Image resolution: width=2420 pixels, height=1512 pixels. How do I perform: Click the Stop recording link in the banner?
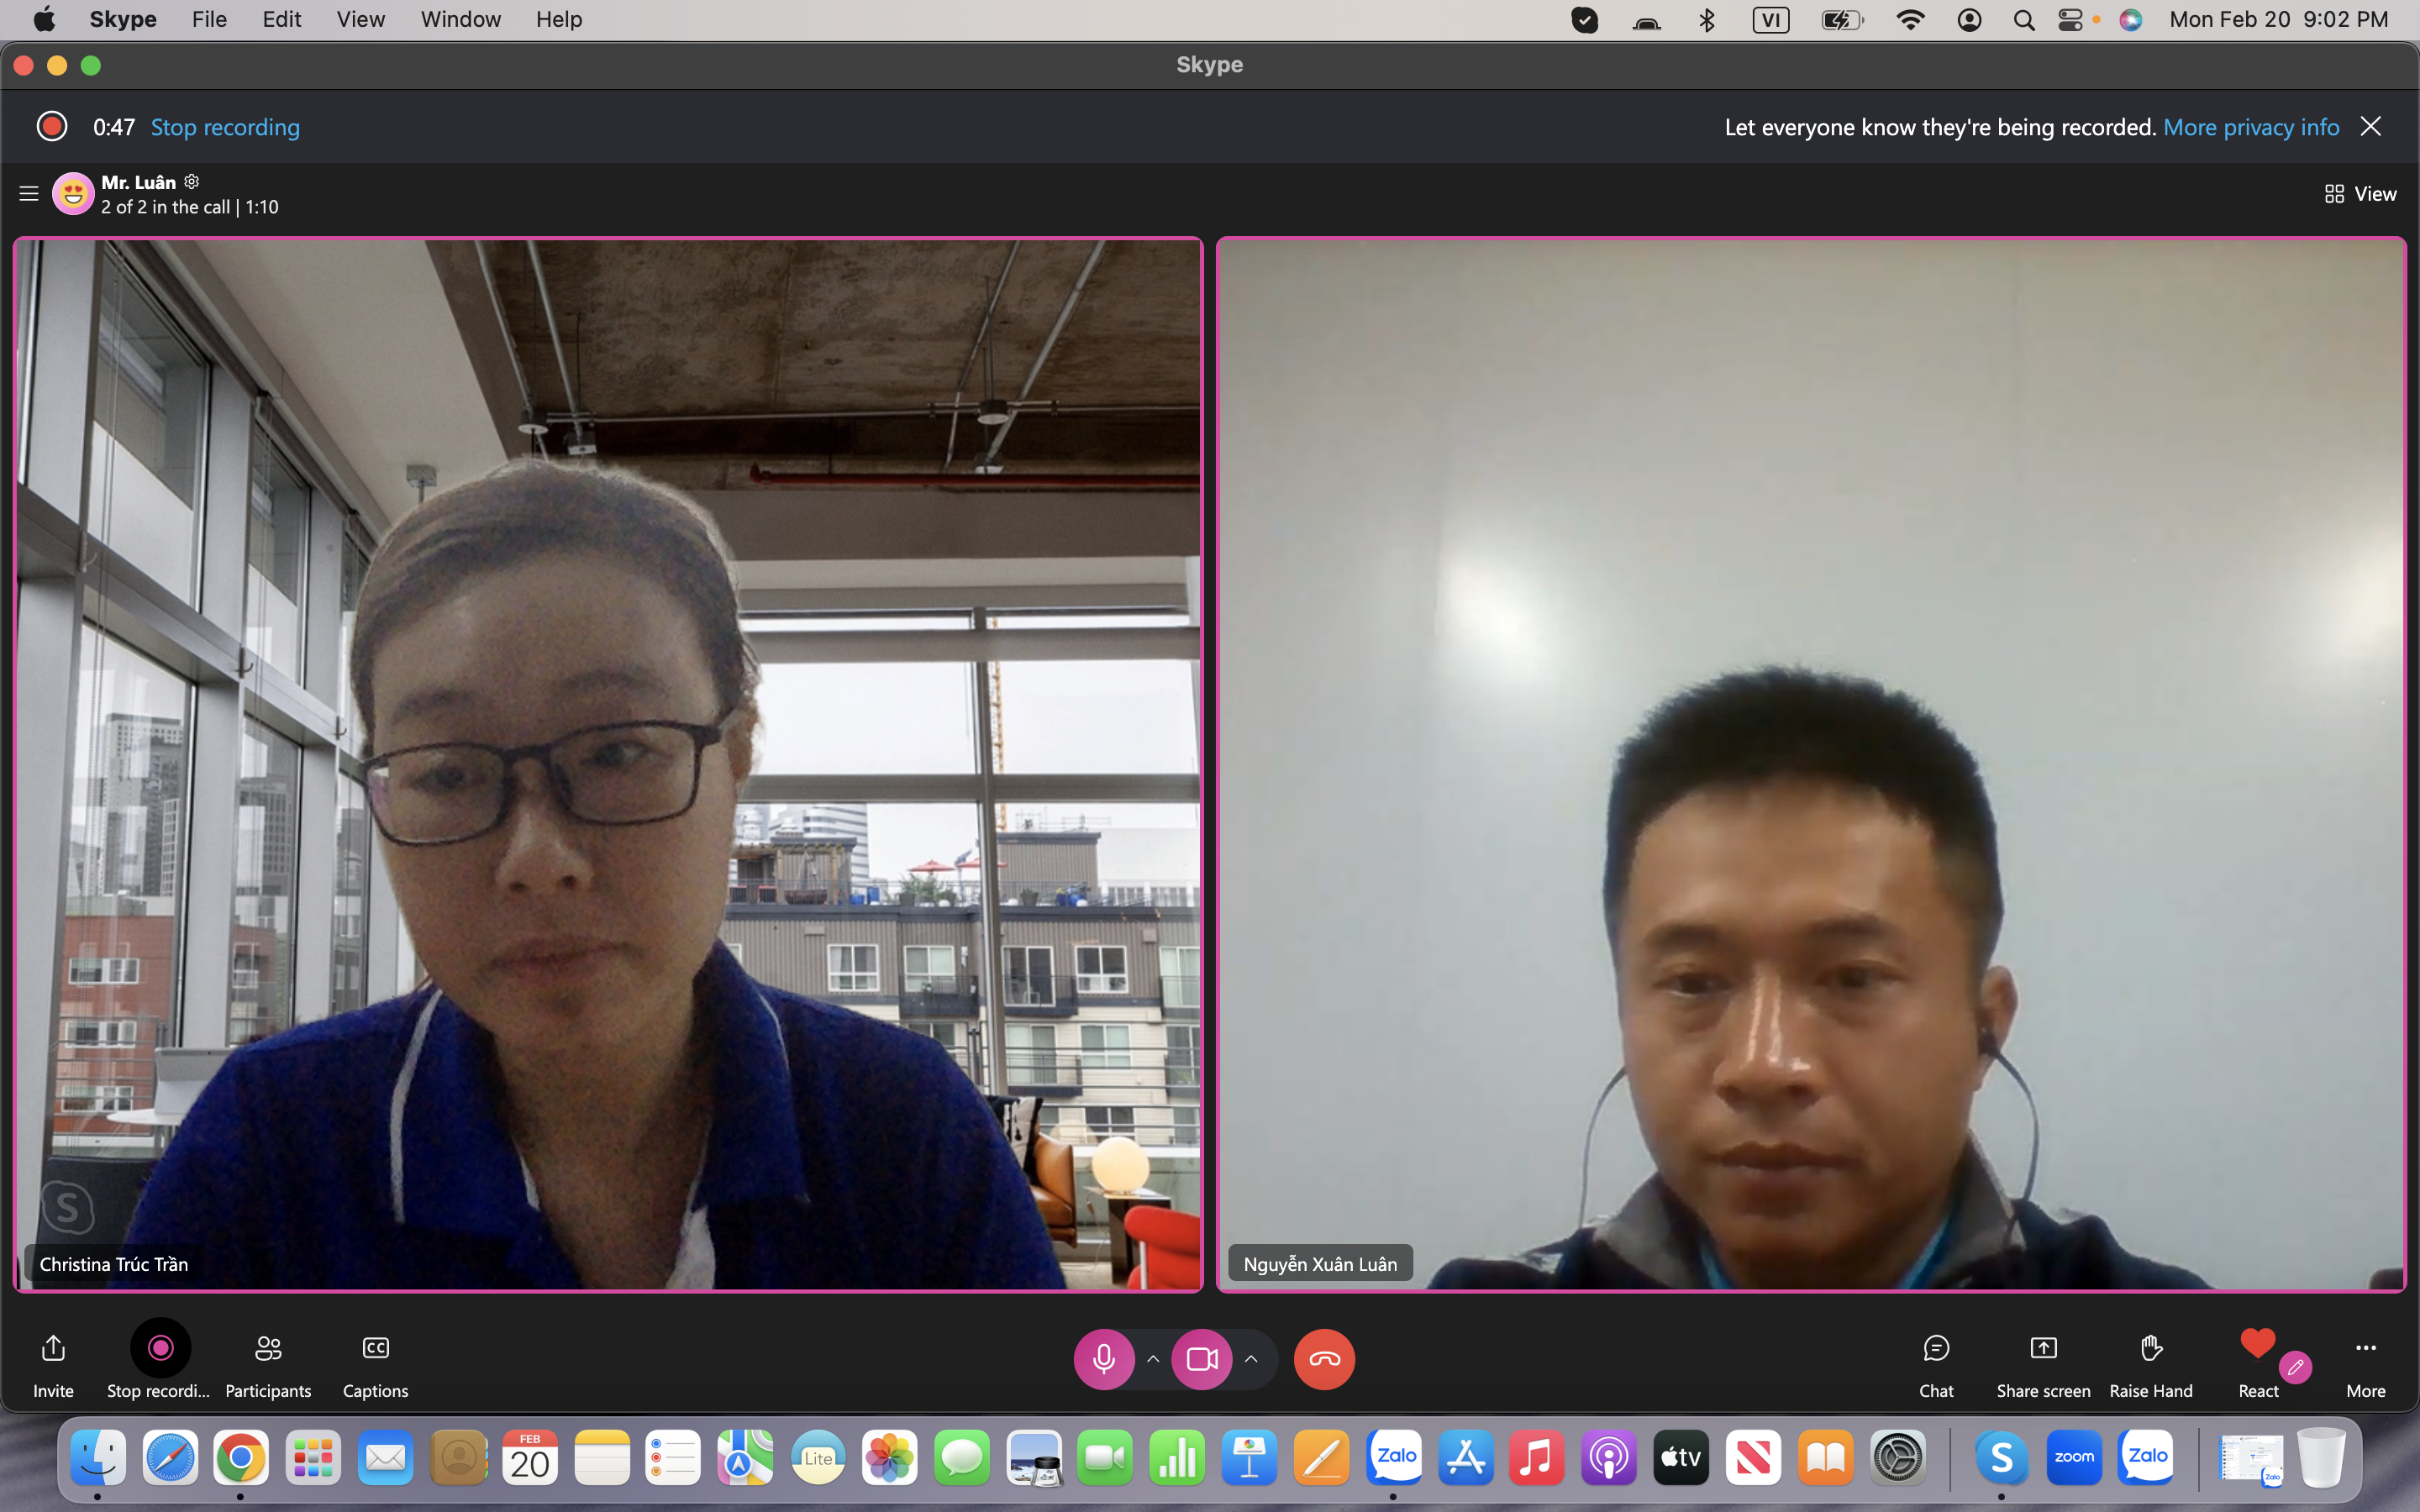click(x=225, y=127)
